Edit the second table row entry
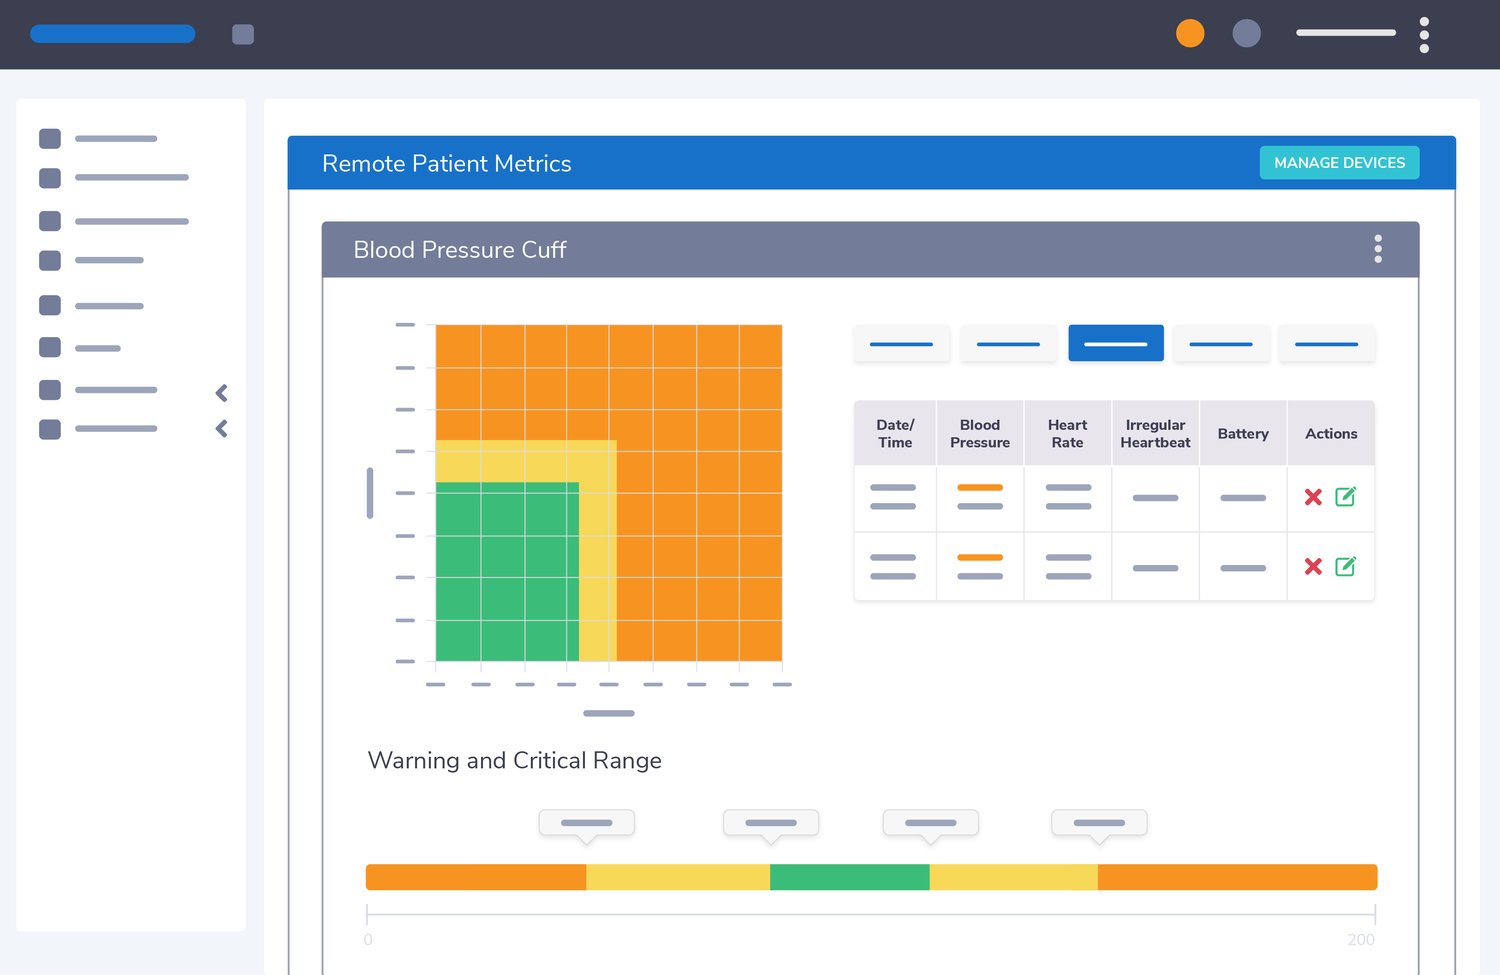 pos(1346,566)
